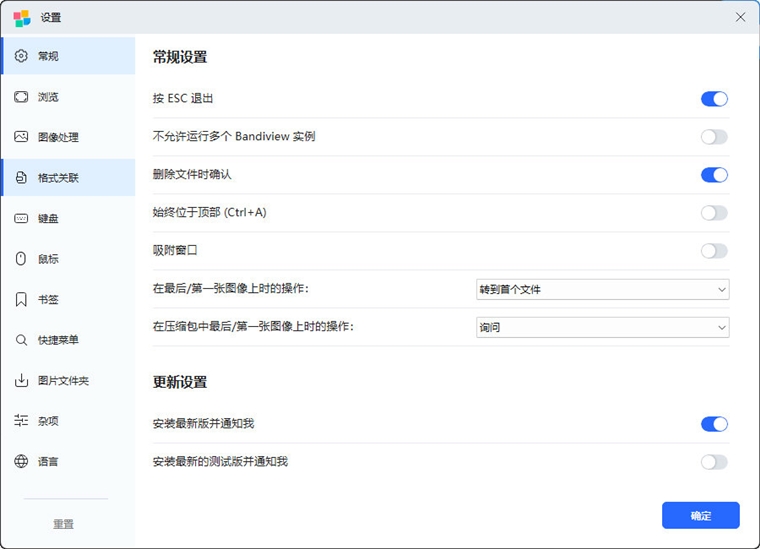Click the 键盘 keyboard icon
Image resolution: width=760 pixels, height=549 pixels.
(21, 218)
